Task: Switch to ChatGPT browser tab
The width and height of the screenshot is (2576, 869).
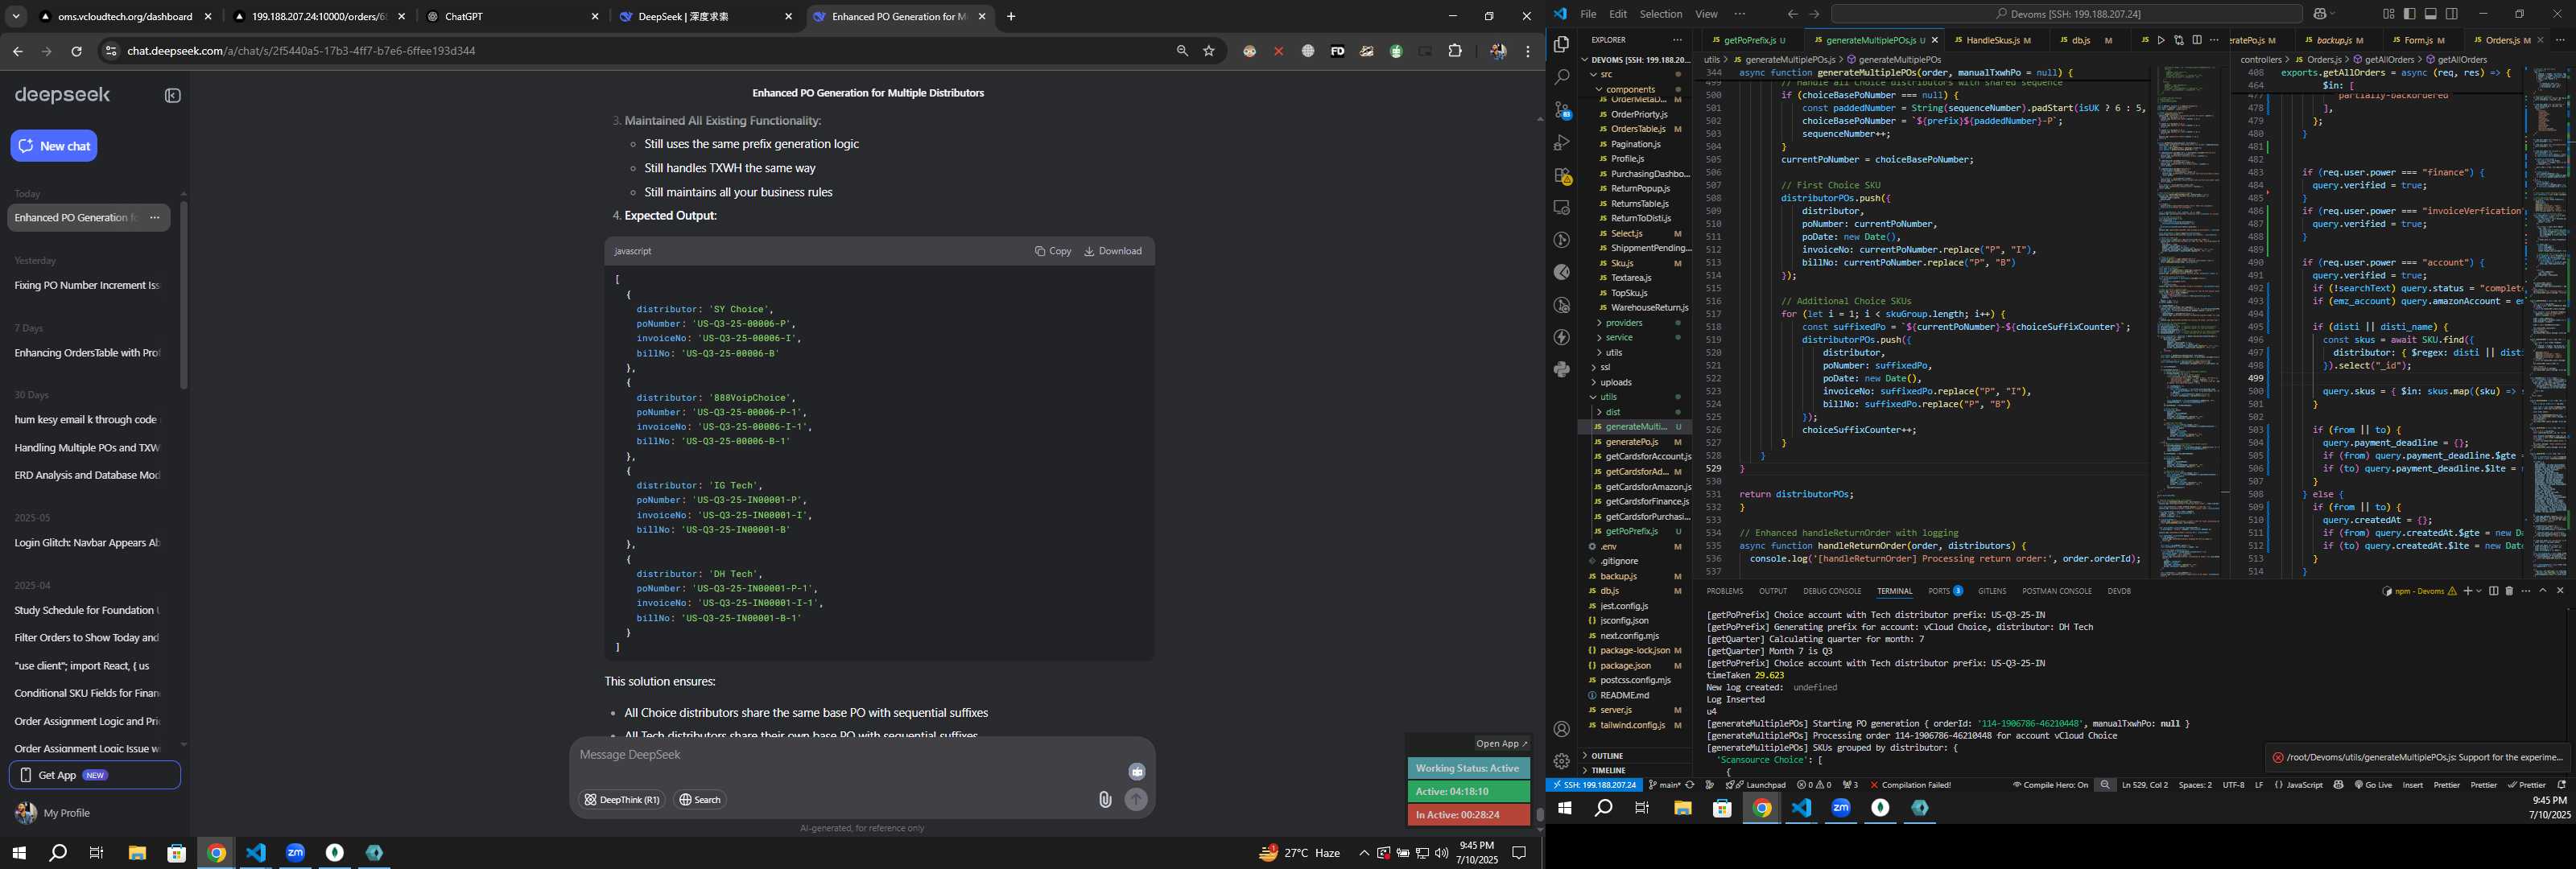Action: [x=511, y=17]
